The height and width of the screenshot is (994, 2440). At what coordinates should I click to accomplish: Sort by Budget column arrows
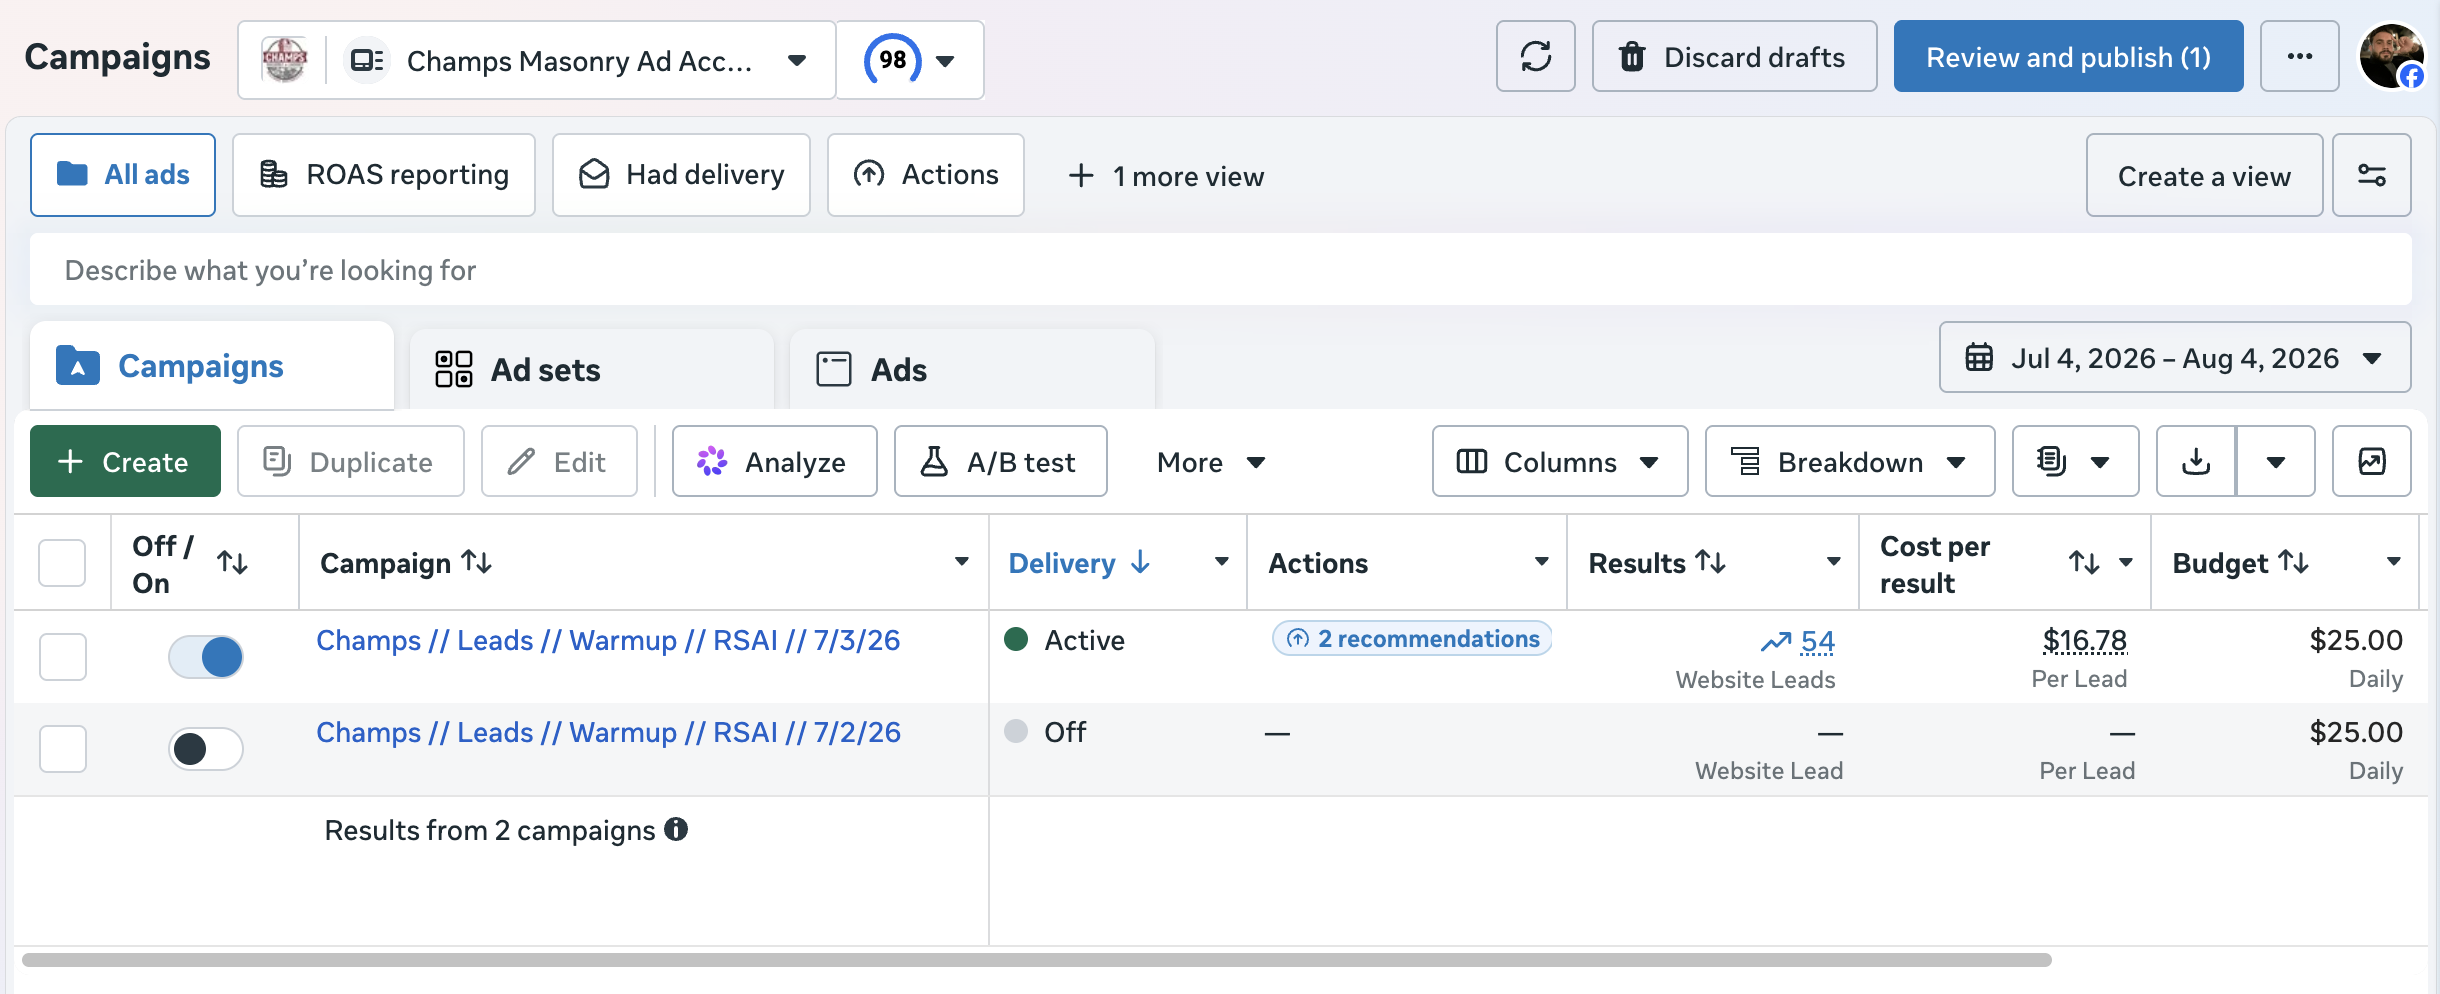2293,562
